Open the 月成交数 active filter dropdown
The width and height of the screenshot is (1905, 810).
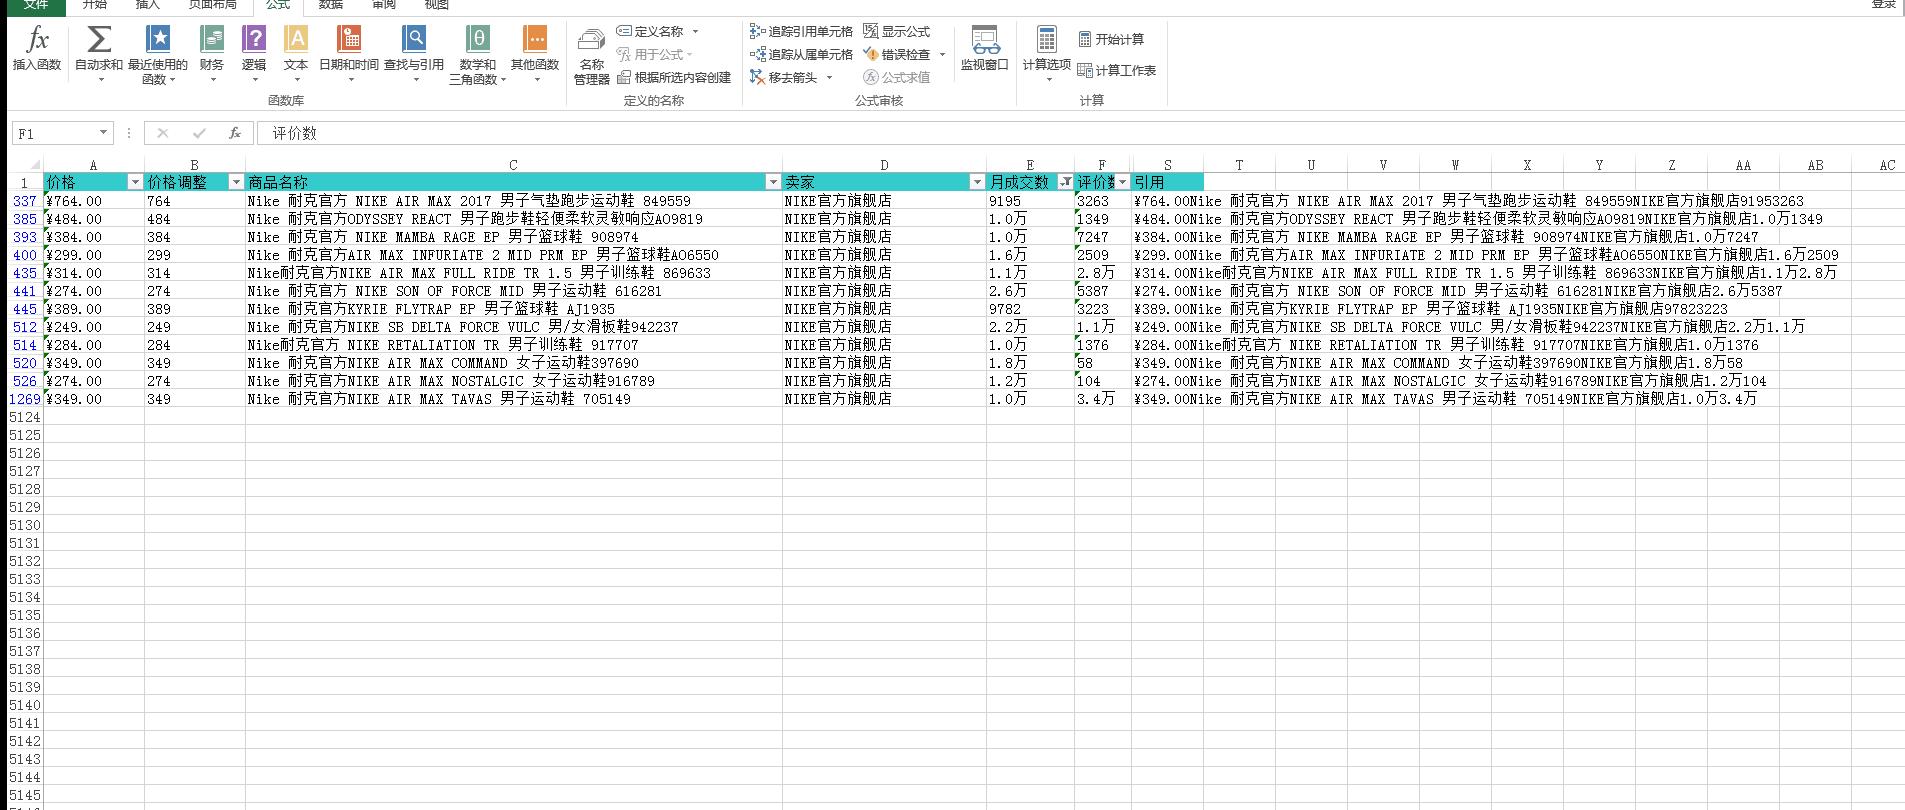[1065, 182]
